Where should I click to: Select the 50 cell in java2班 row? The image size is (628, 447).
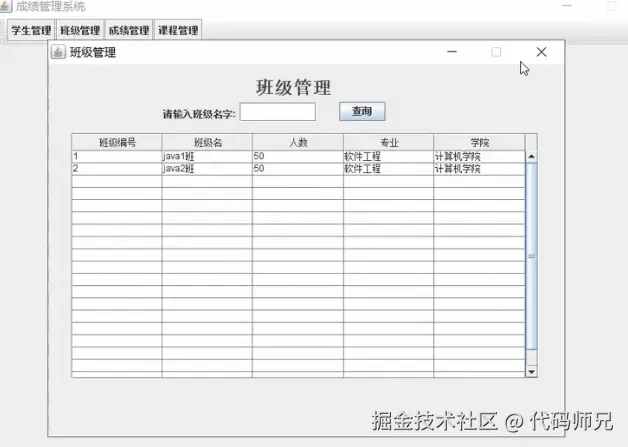click(x=298, y=169)
